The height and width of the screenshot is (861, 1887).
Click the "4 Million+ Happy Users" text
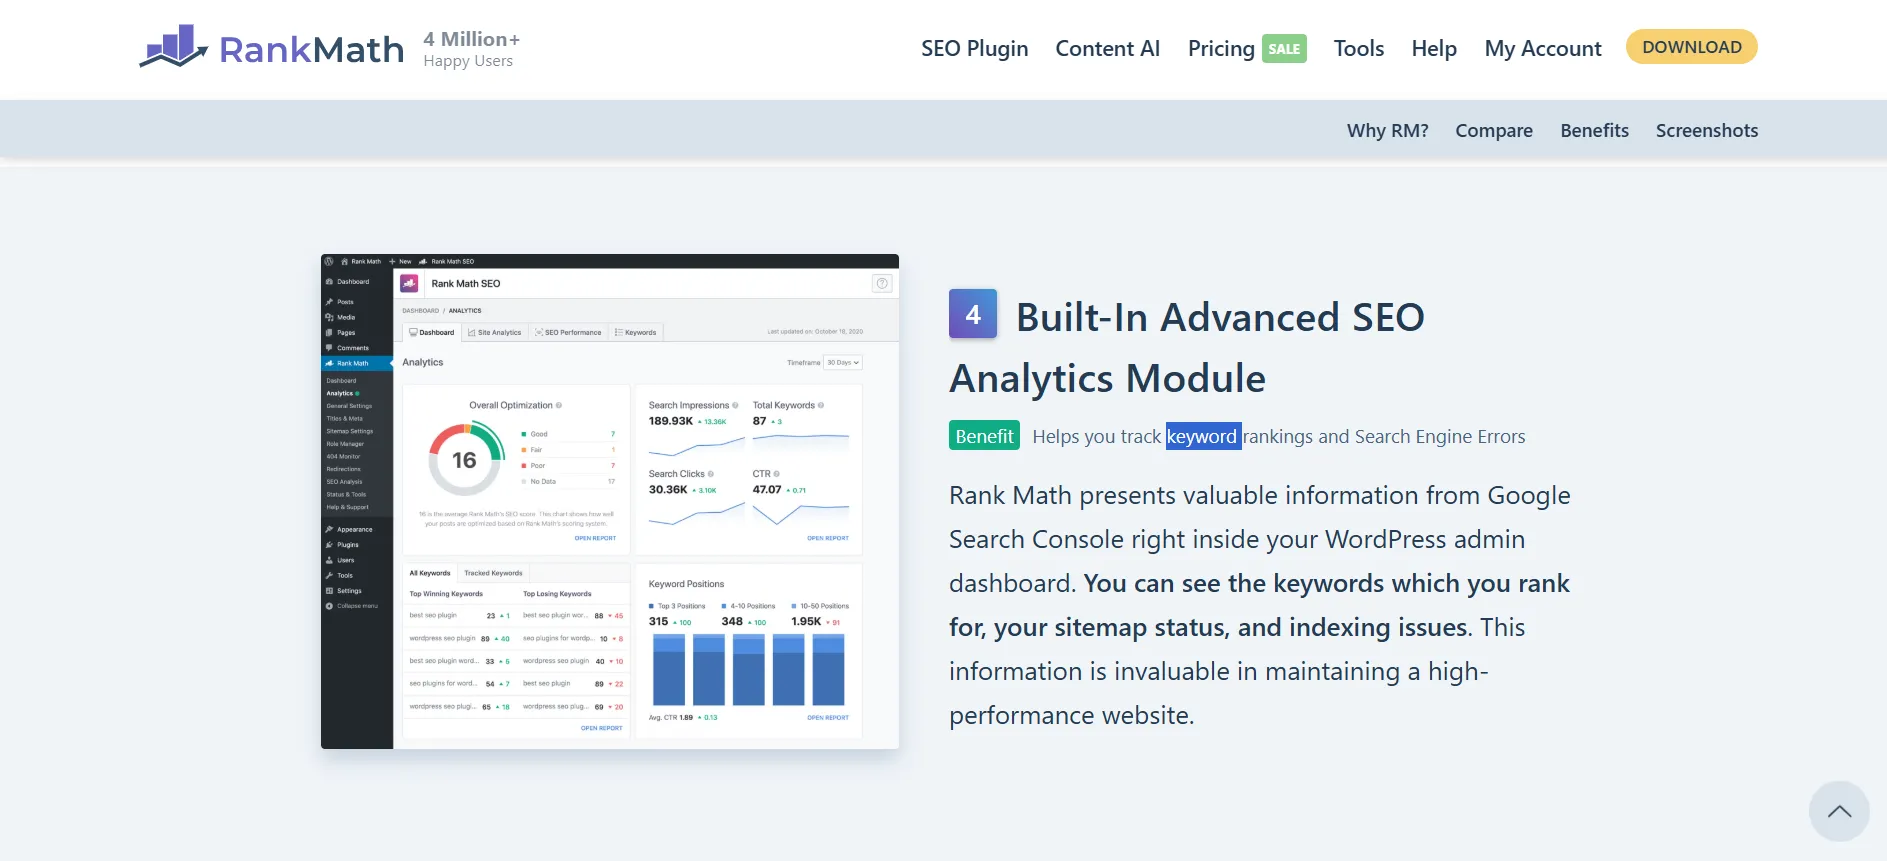471,49
